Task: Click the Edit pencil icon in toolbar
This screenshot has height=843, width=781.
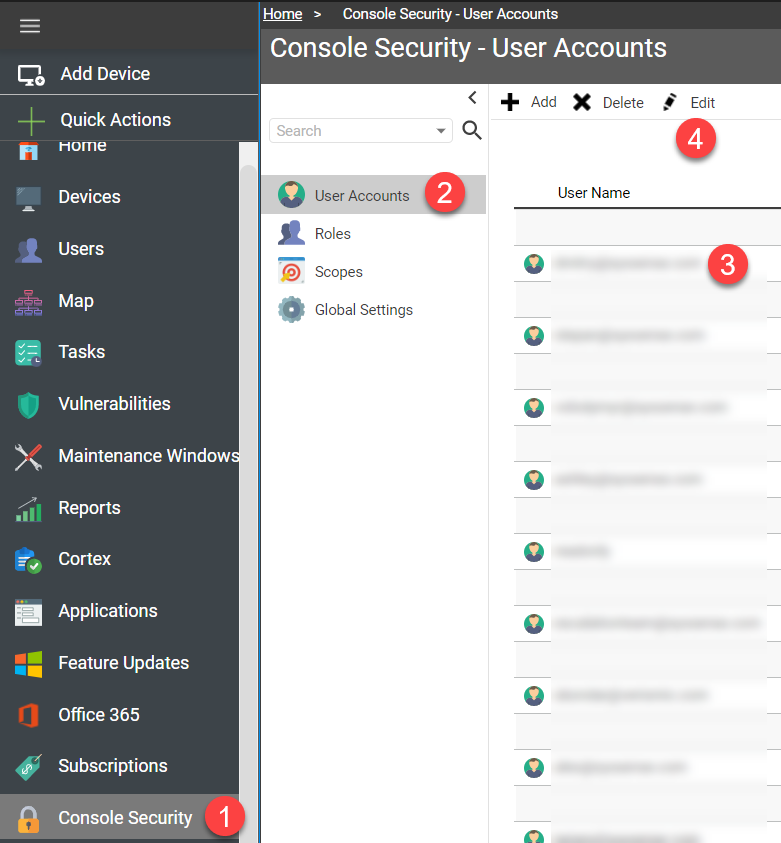Action: 670,102
